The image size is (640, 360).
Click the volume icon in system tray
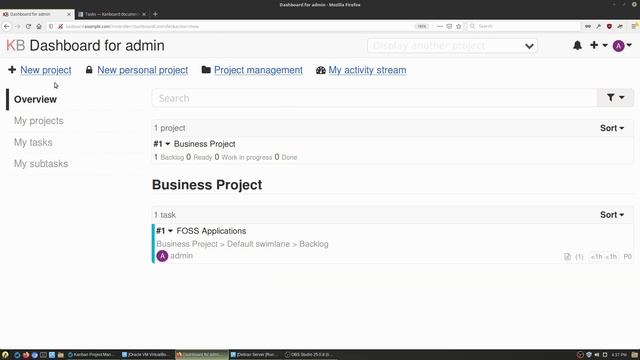(x=597, y=355)
